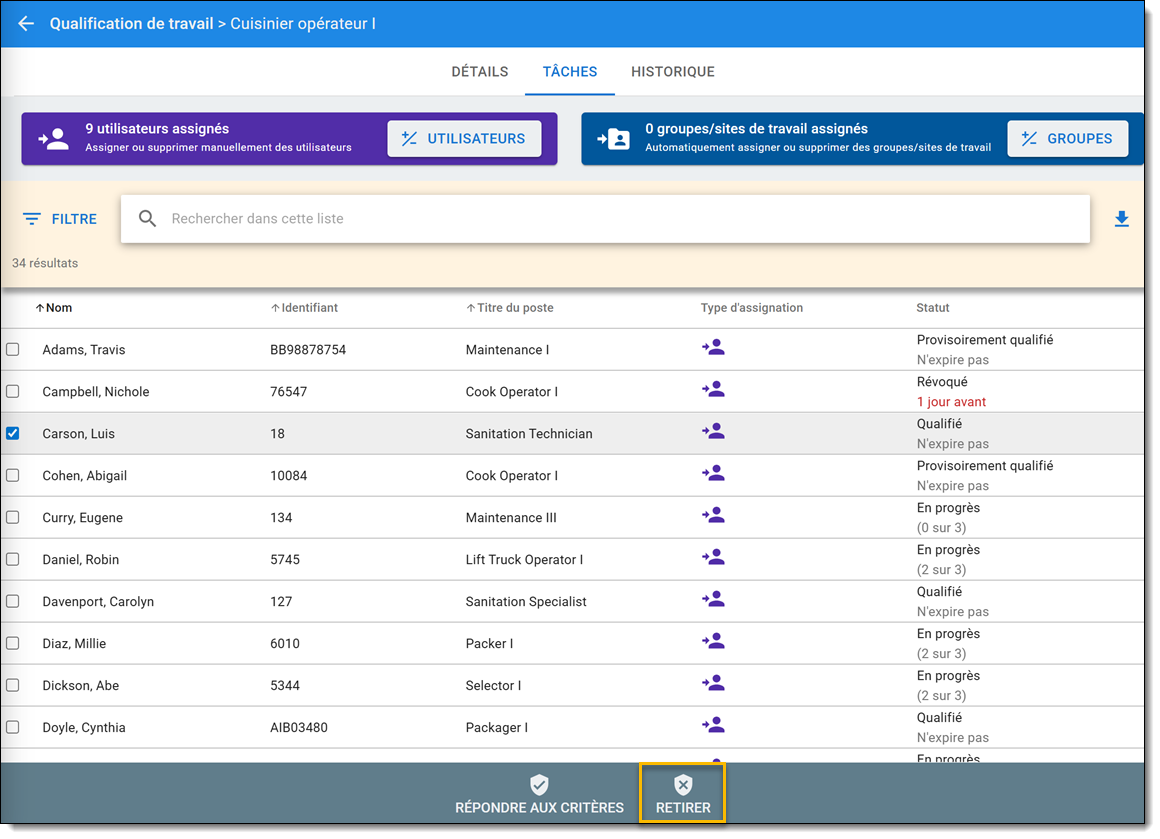This screenshot has width=1160, height=839.
Task: Click assignment type icon for Doyle, Cynthia
Action: 713,726
